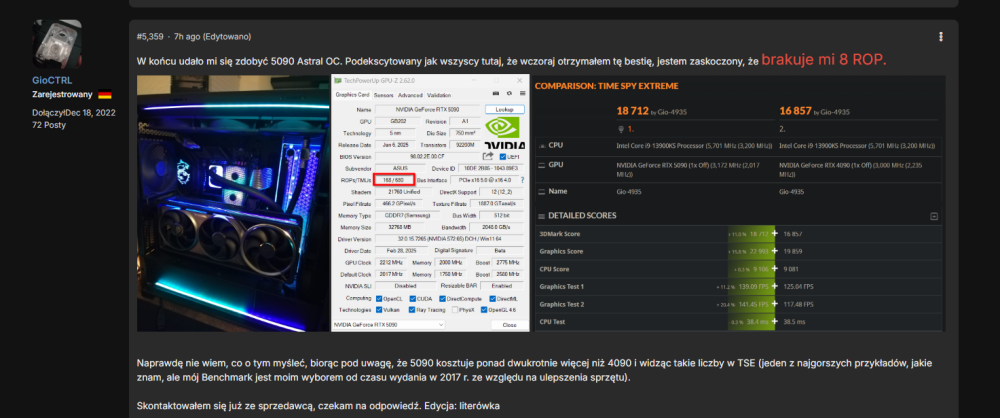Click the '72 Posty' post count

click(49, 125)
